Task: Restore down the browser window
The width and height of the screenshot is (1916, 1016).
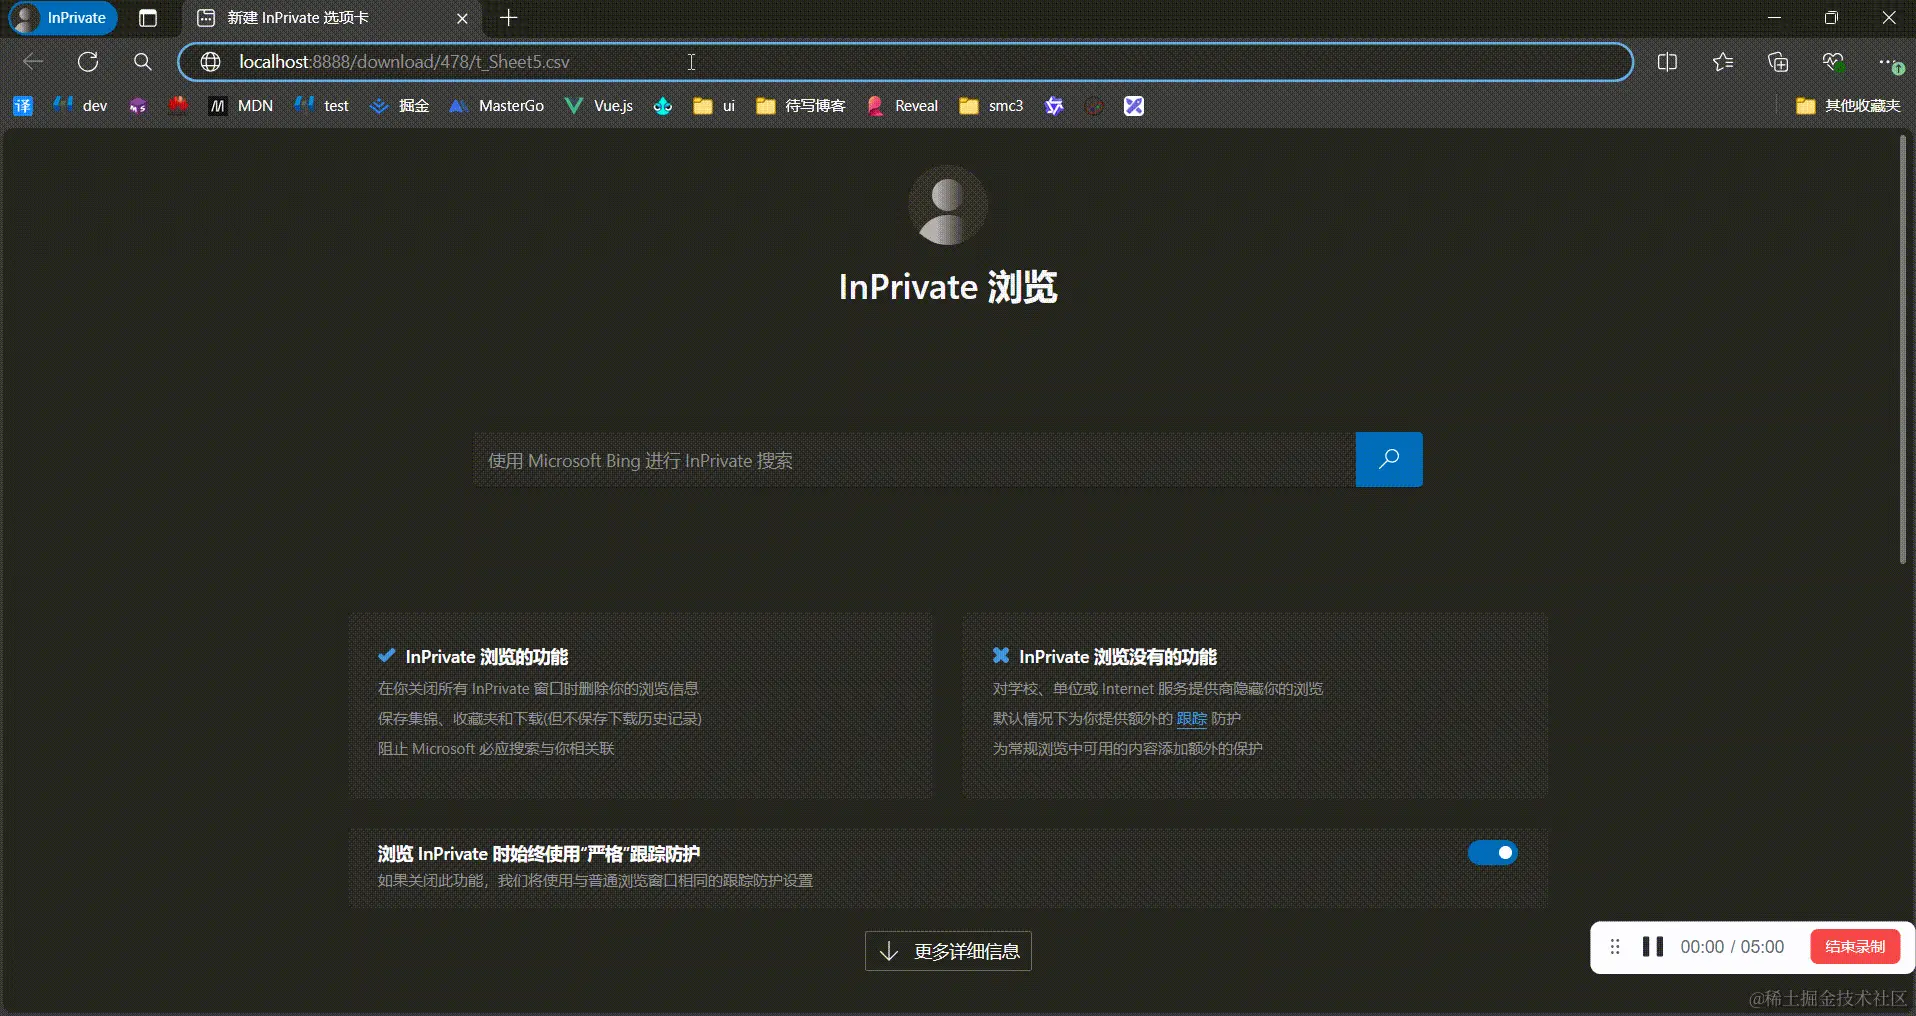Action: tap(1832, 18)
